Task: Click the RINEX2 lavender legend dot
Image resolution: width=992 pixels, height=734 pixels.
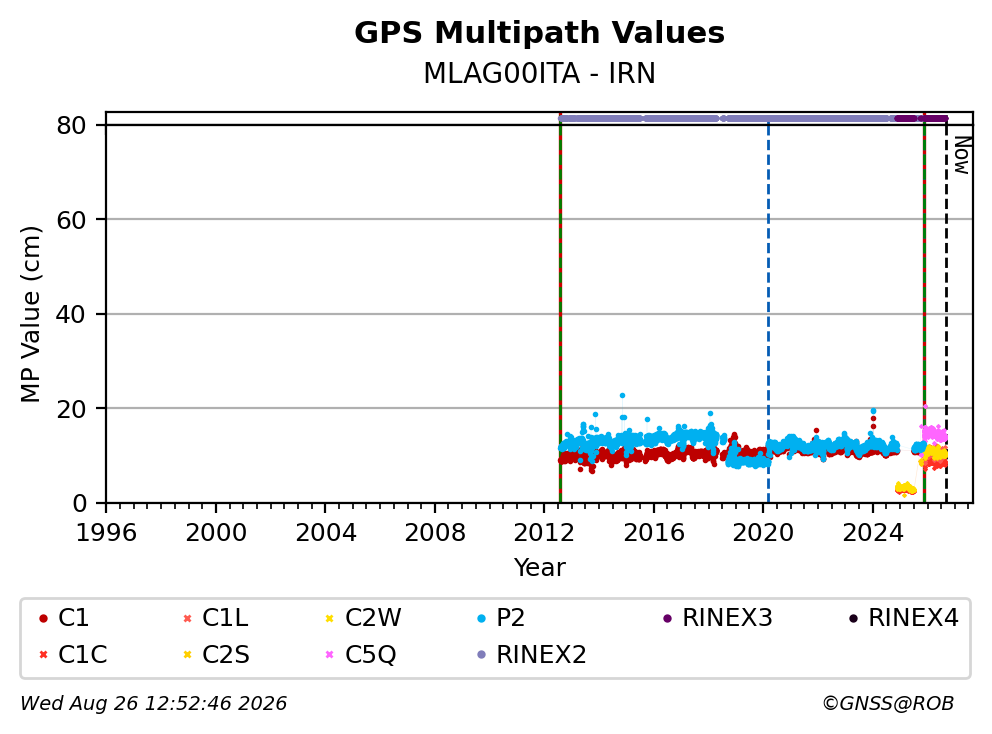Action: click(x=481, y=654)
